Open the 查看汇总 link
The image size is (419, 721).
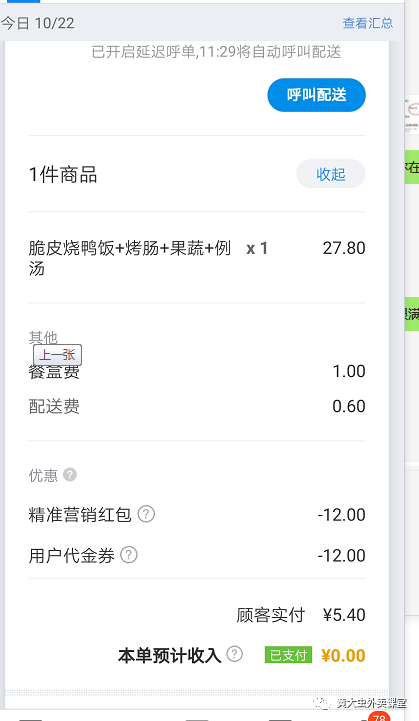pos(367,23)
